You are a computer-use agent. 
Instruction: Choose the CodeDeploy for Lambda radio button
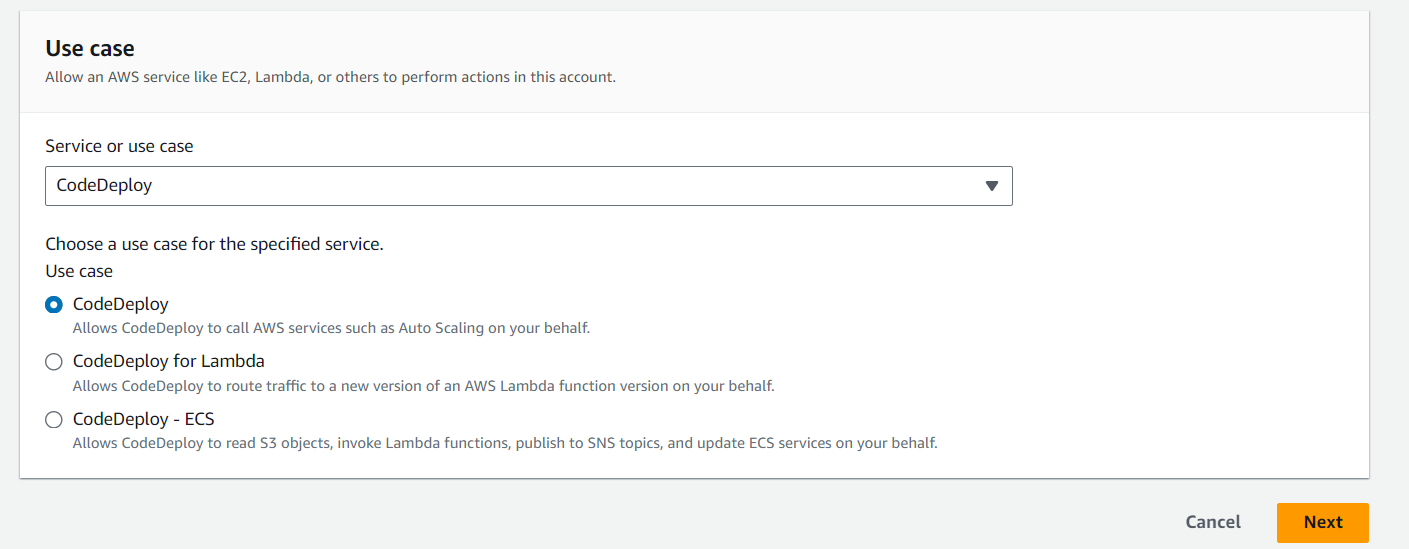click(54, 362)
